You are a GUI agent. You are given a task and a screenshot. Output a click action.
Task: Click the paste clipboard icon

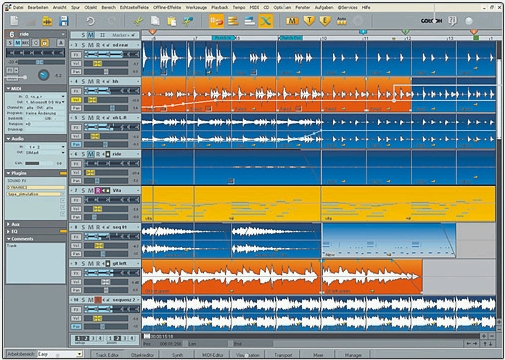pyautogui.click(x=171, y=21)
